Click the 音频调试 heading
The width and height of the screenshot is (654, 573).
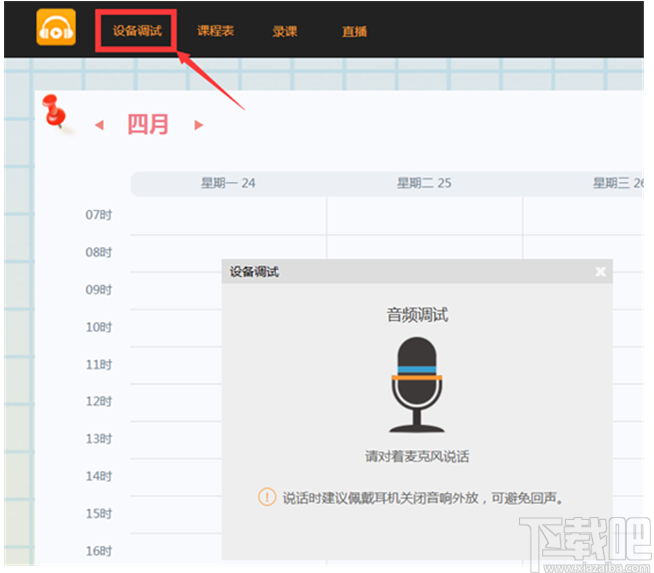click(x=417, y=315)
